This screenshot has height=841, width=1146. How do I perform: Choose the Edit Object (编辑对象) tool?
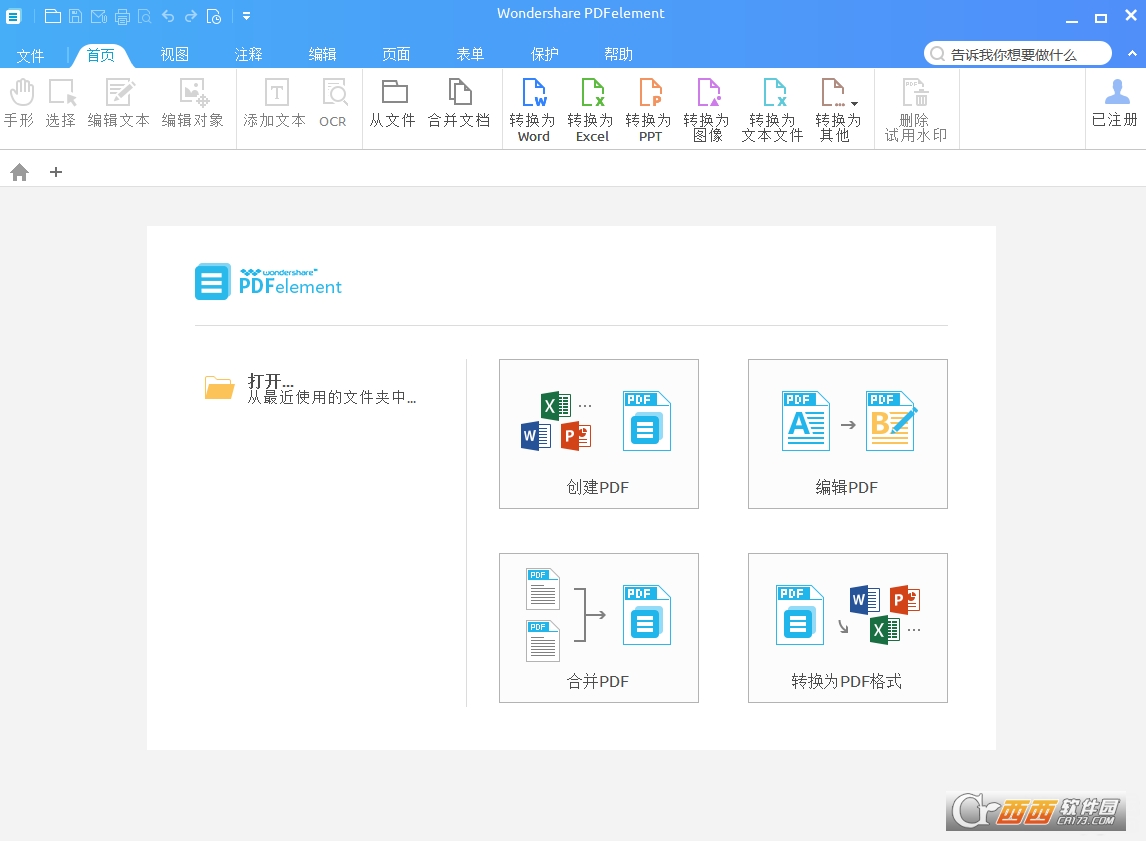(x=192, y=104)
